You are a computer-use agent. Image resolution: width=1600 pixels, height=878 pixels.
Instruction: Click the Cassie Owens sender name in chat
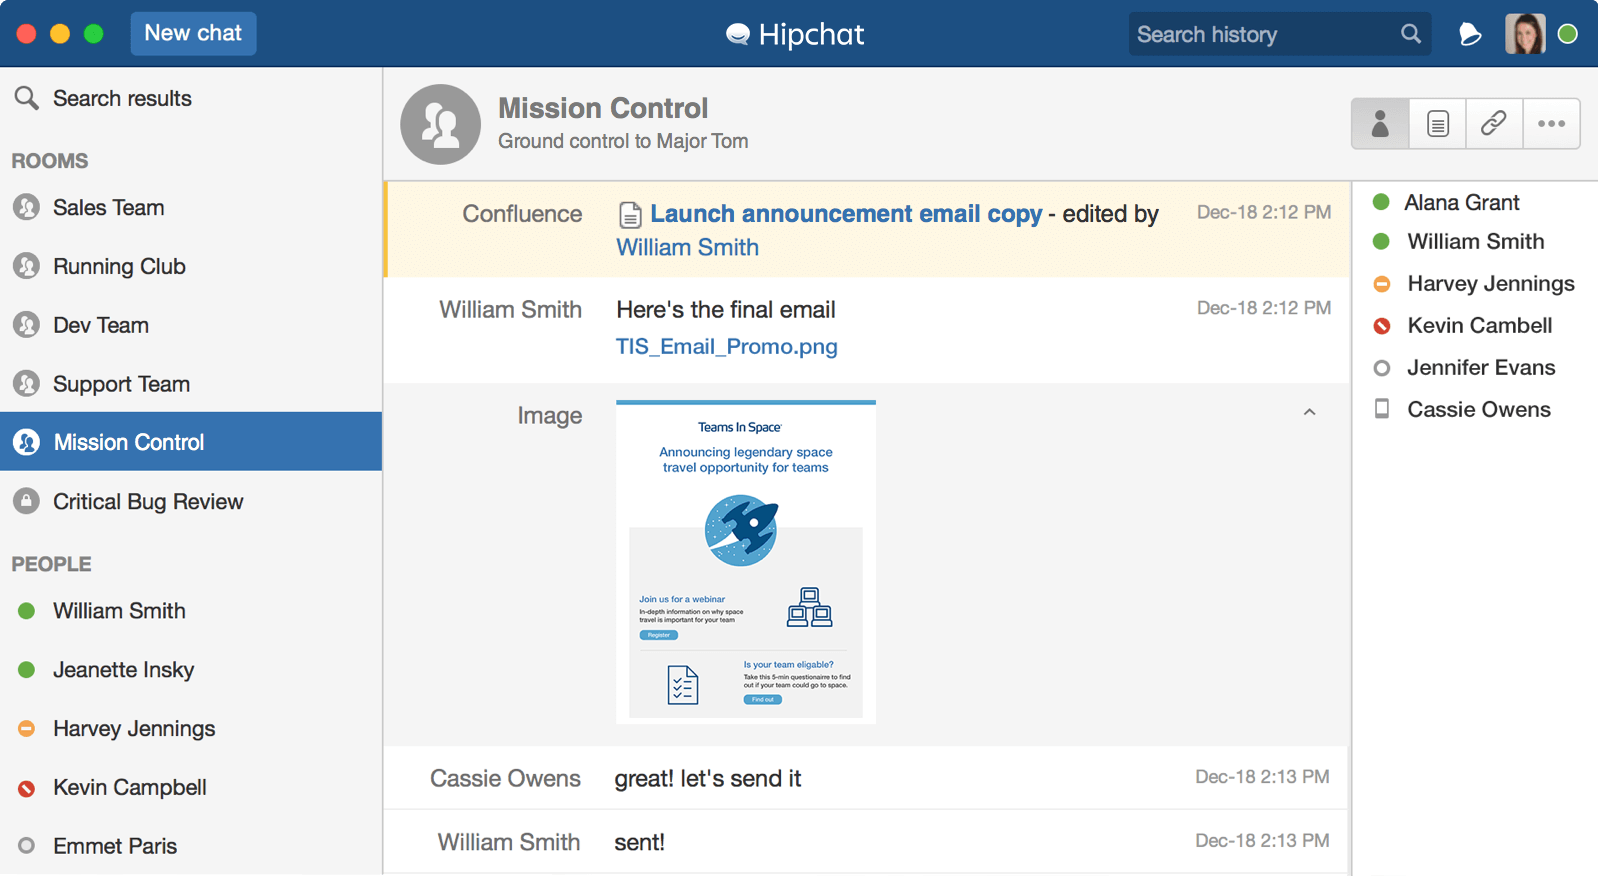505,779
